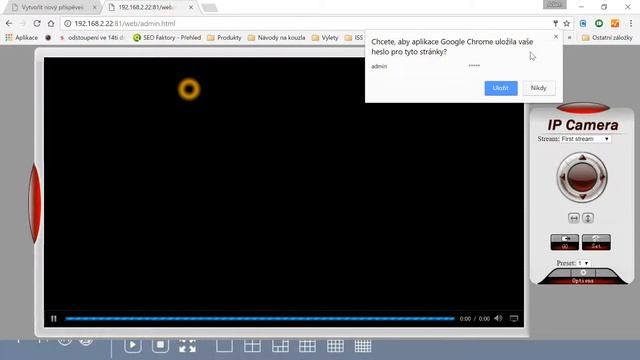Tilt camera up with the PTZ up arrow

coord(582,158)
